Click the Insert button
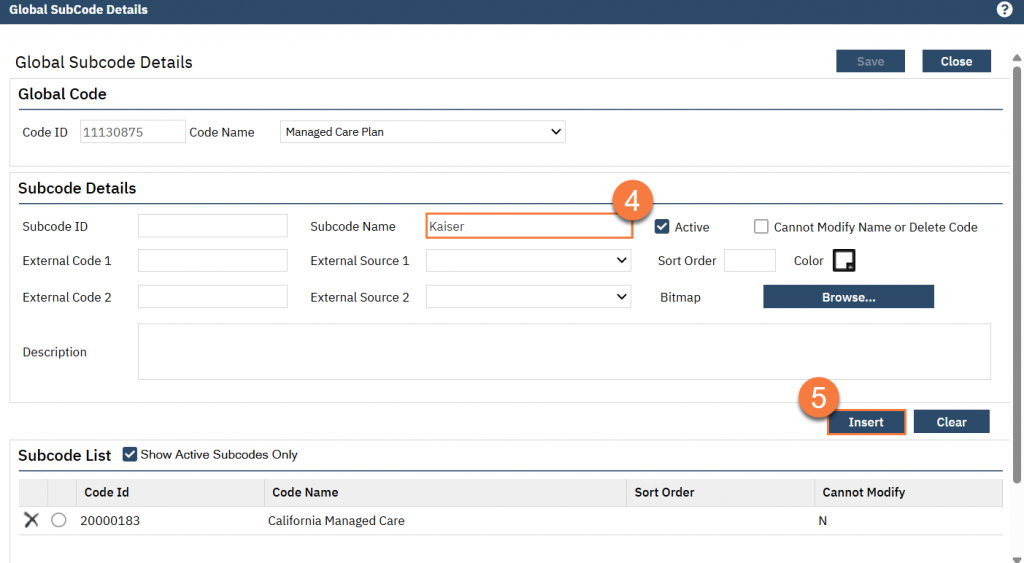Image resolution: width=1024 pixels, height=563 pixels. tap(866, 422)
